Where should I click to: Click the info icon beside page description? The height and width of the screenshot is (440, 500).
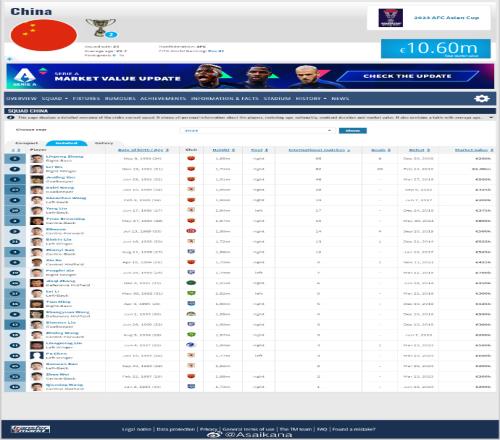[10, 117]
